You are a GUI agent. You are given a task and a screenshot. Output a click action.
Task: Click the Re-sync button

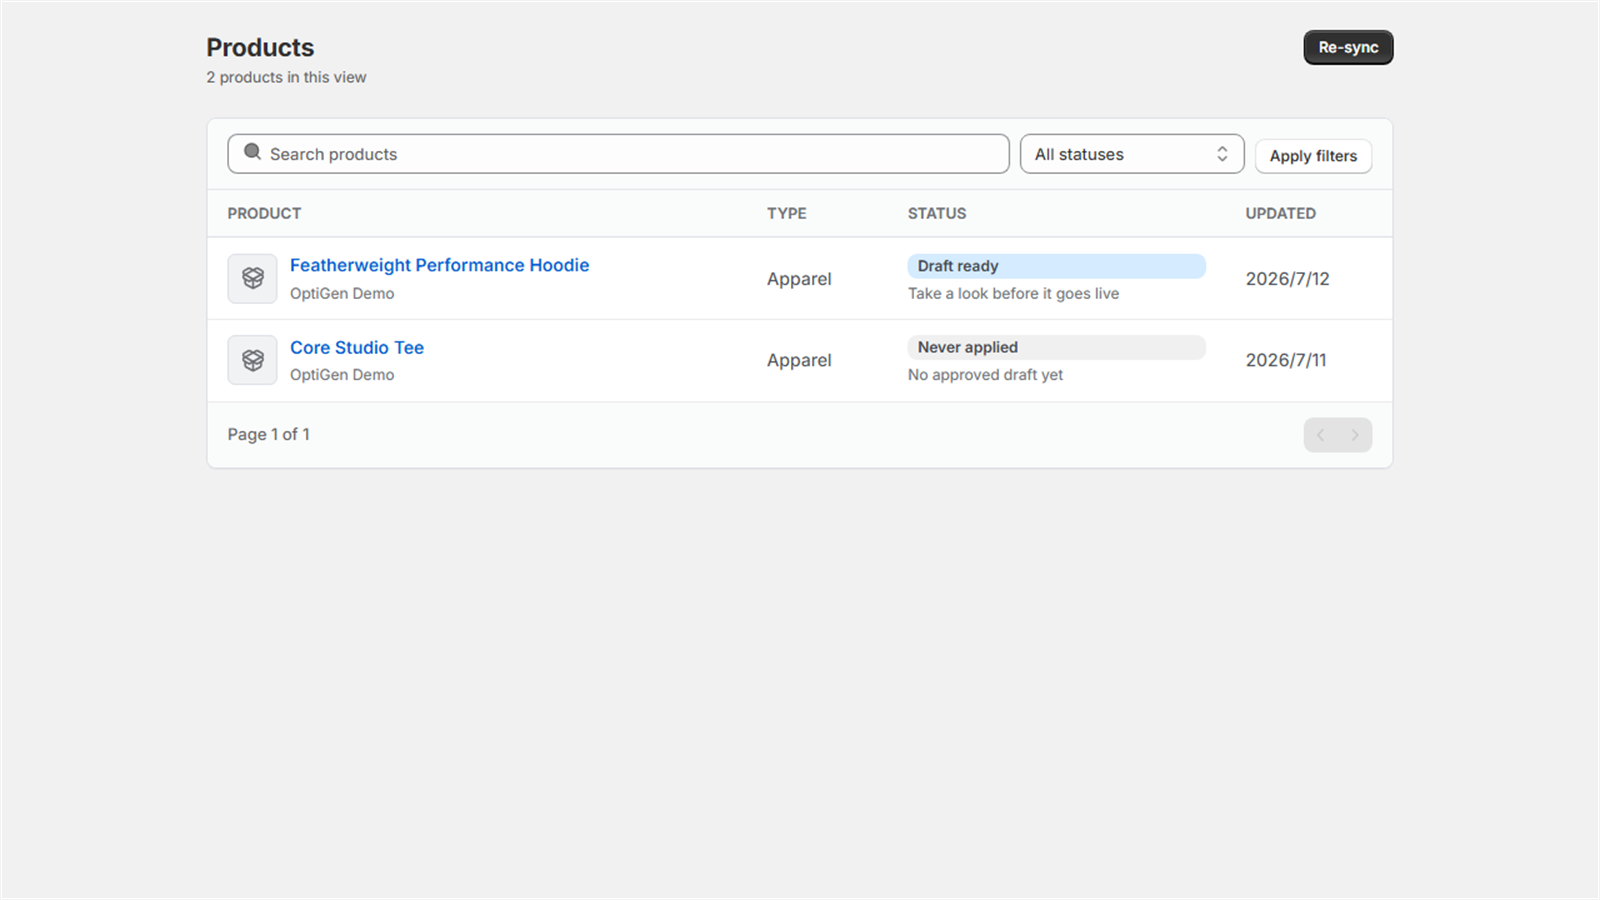click(1348, 47)
